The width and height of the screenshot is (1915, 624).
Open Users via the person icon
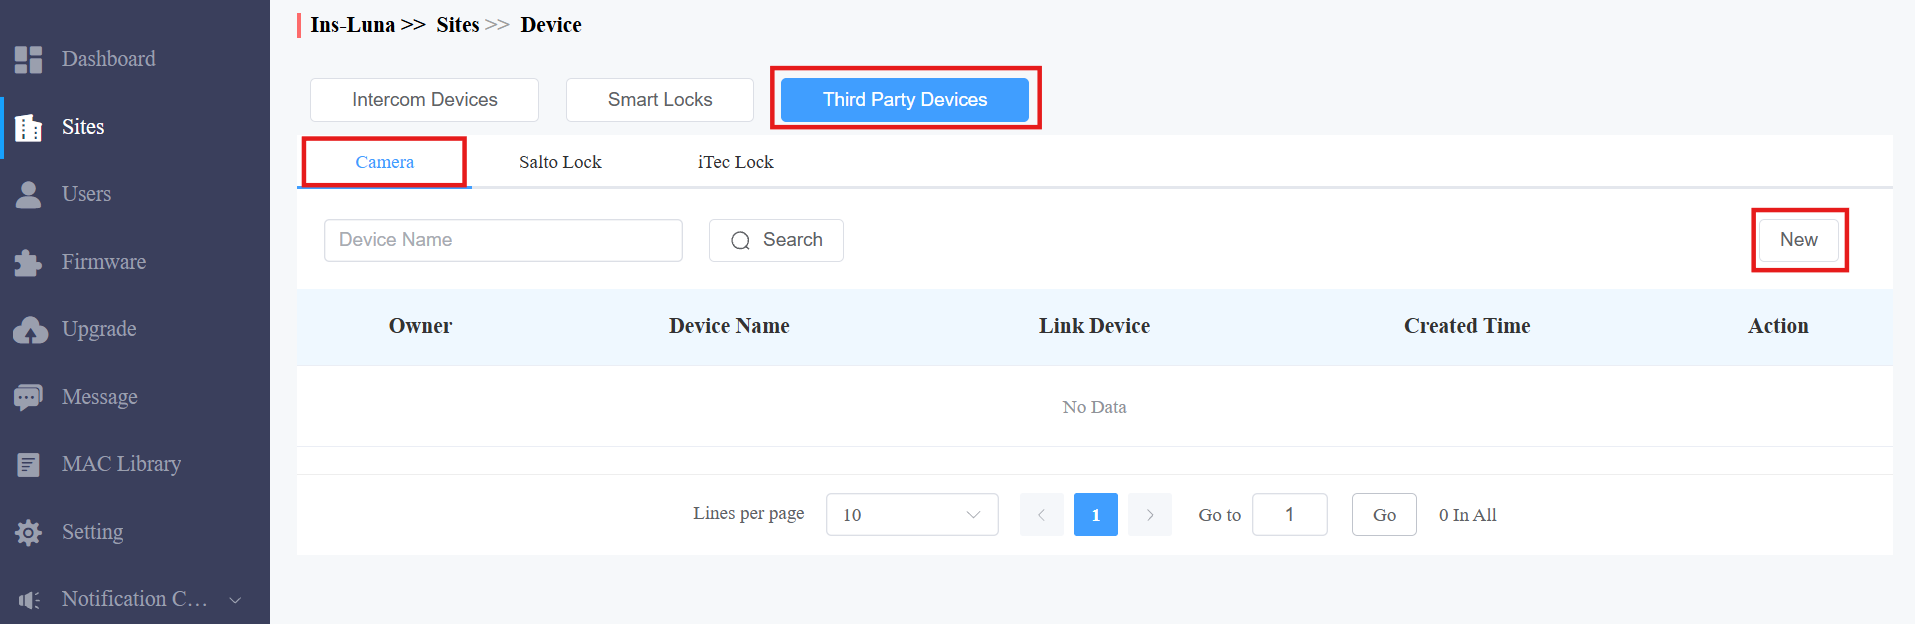28,194
